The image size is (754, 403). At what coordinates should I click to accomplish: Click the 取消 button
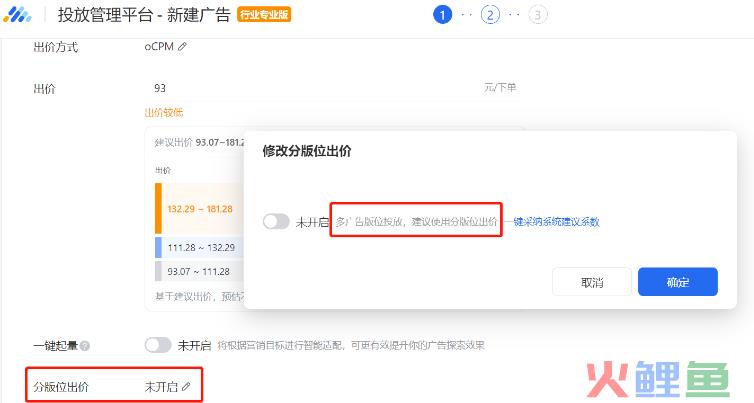coord(591,282)
